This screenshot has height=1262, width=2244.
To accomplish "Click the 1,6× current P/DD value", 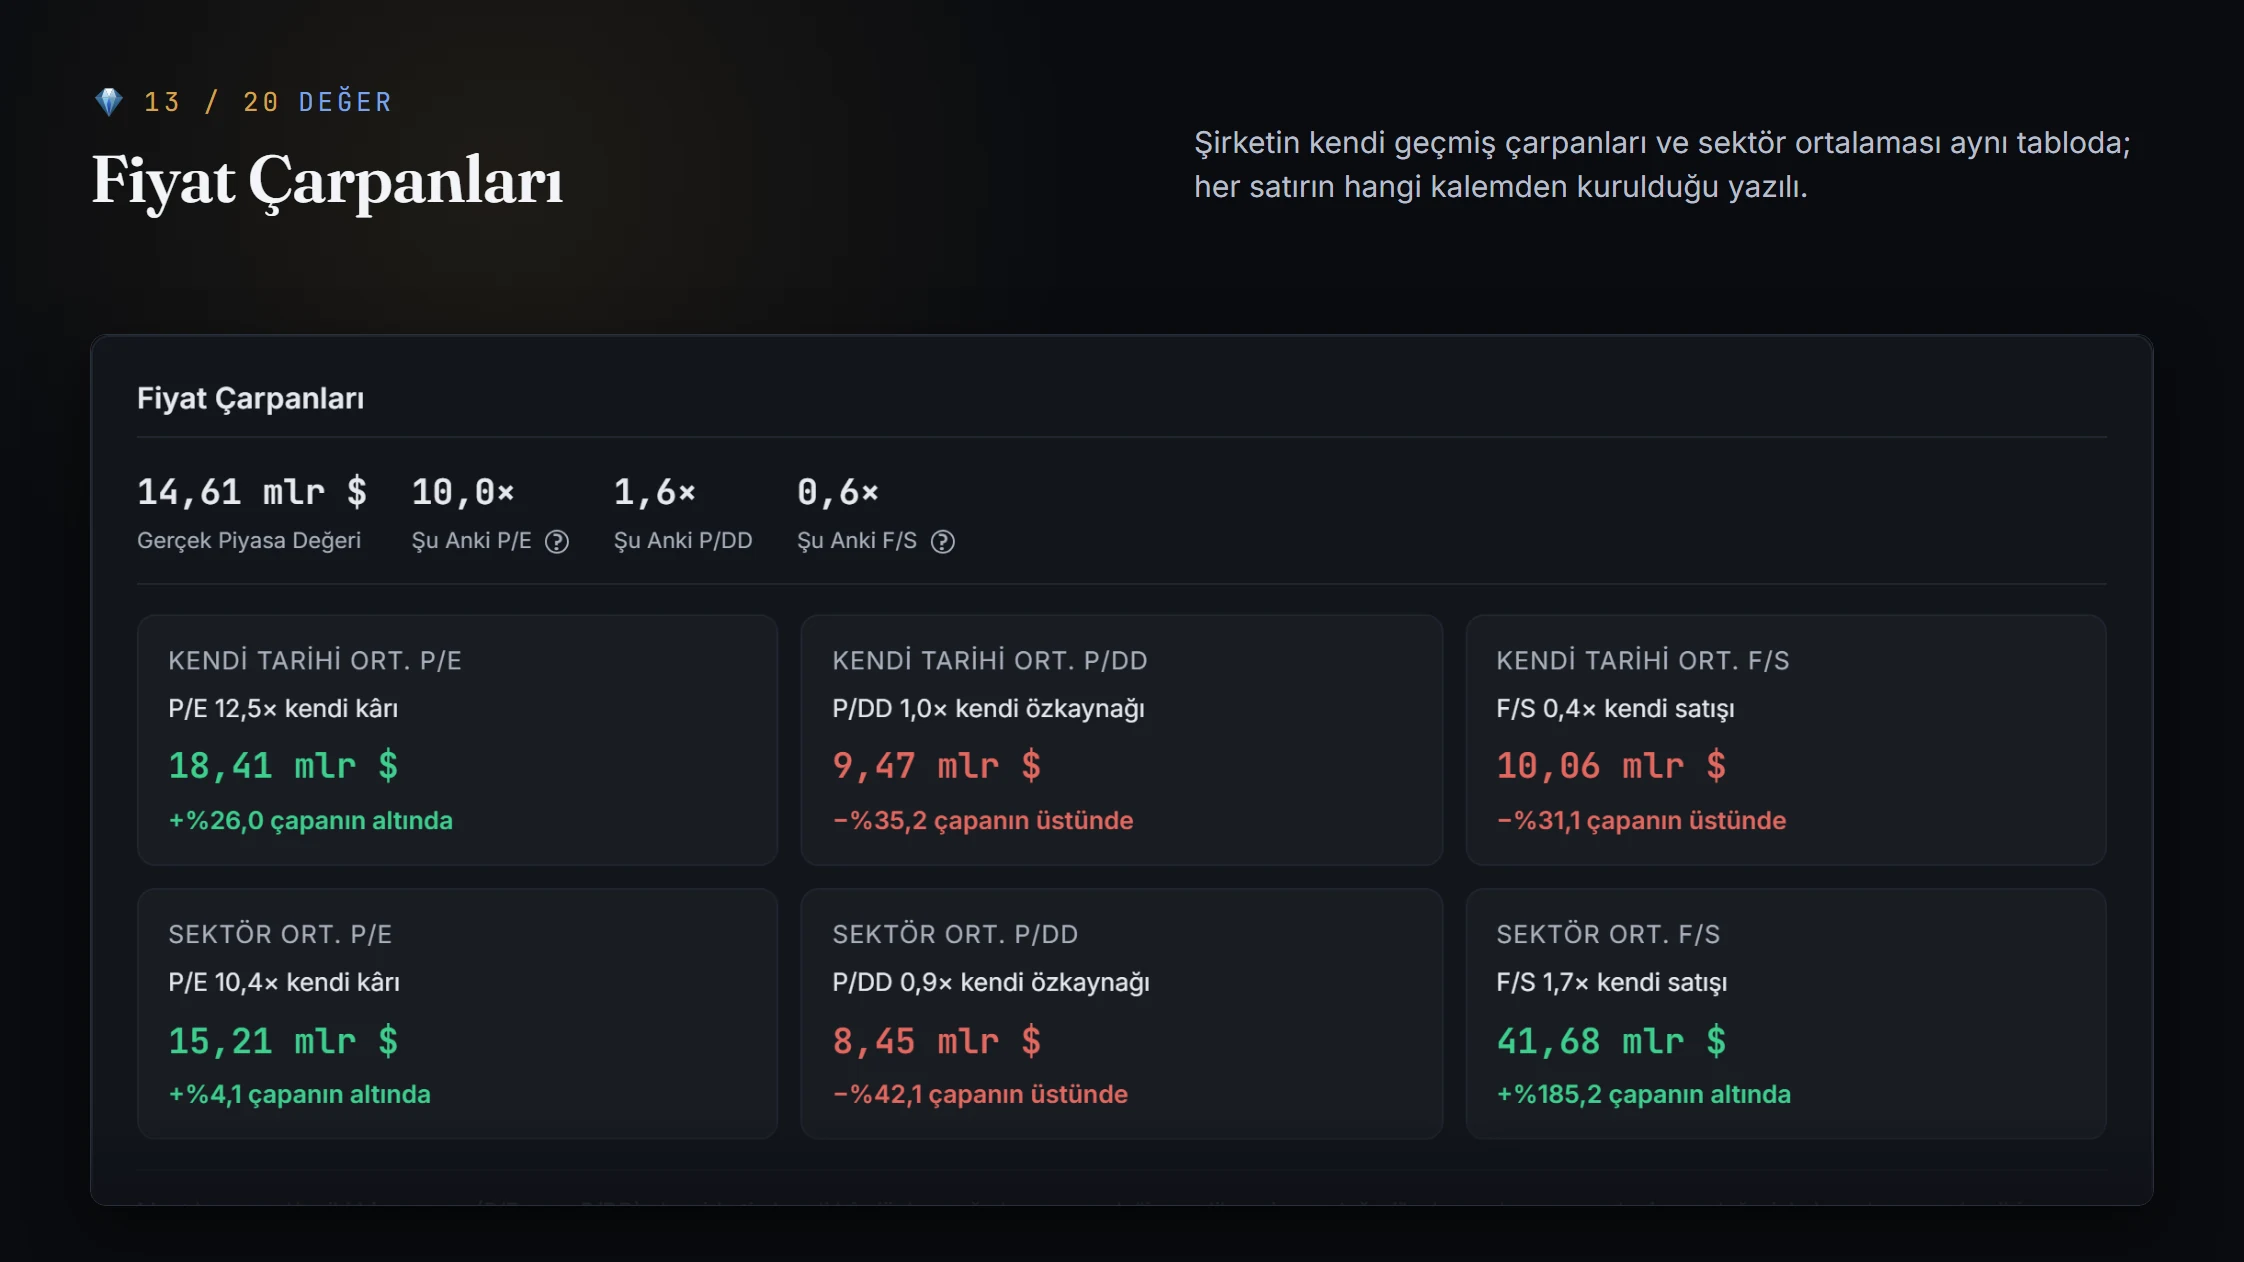I will [x=654, y=492].
